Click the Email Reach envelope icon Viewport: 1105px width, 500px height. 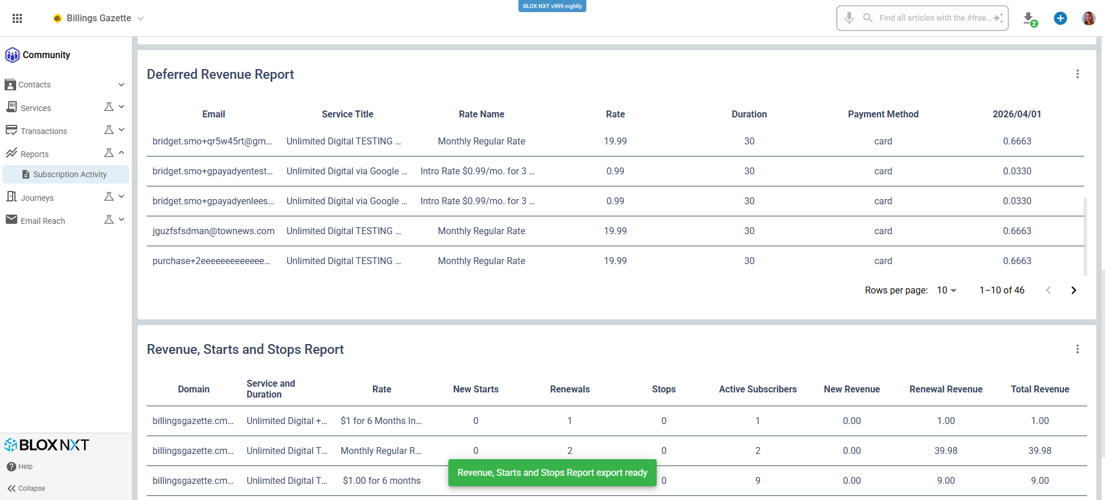pos(11,220)
